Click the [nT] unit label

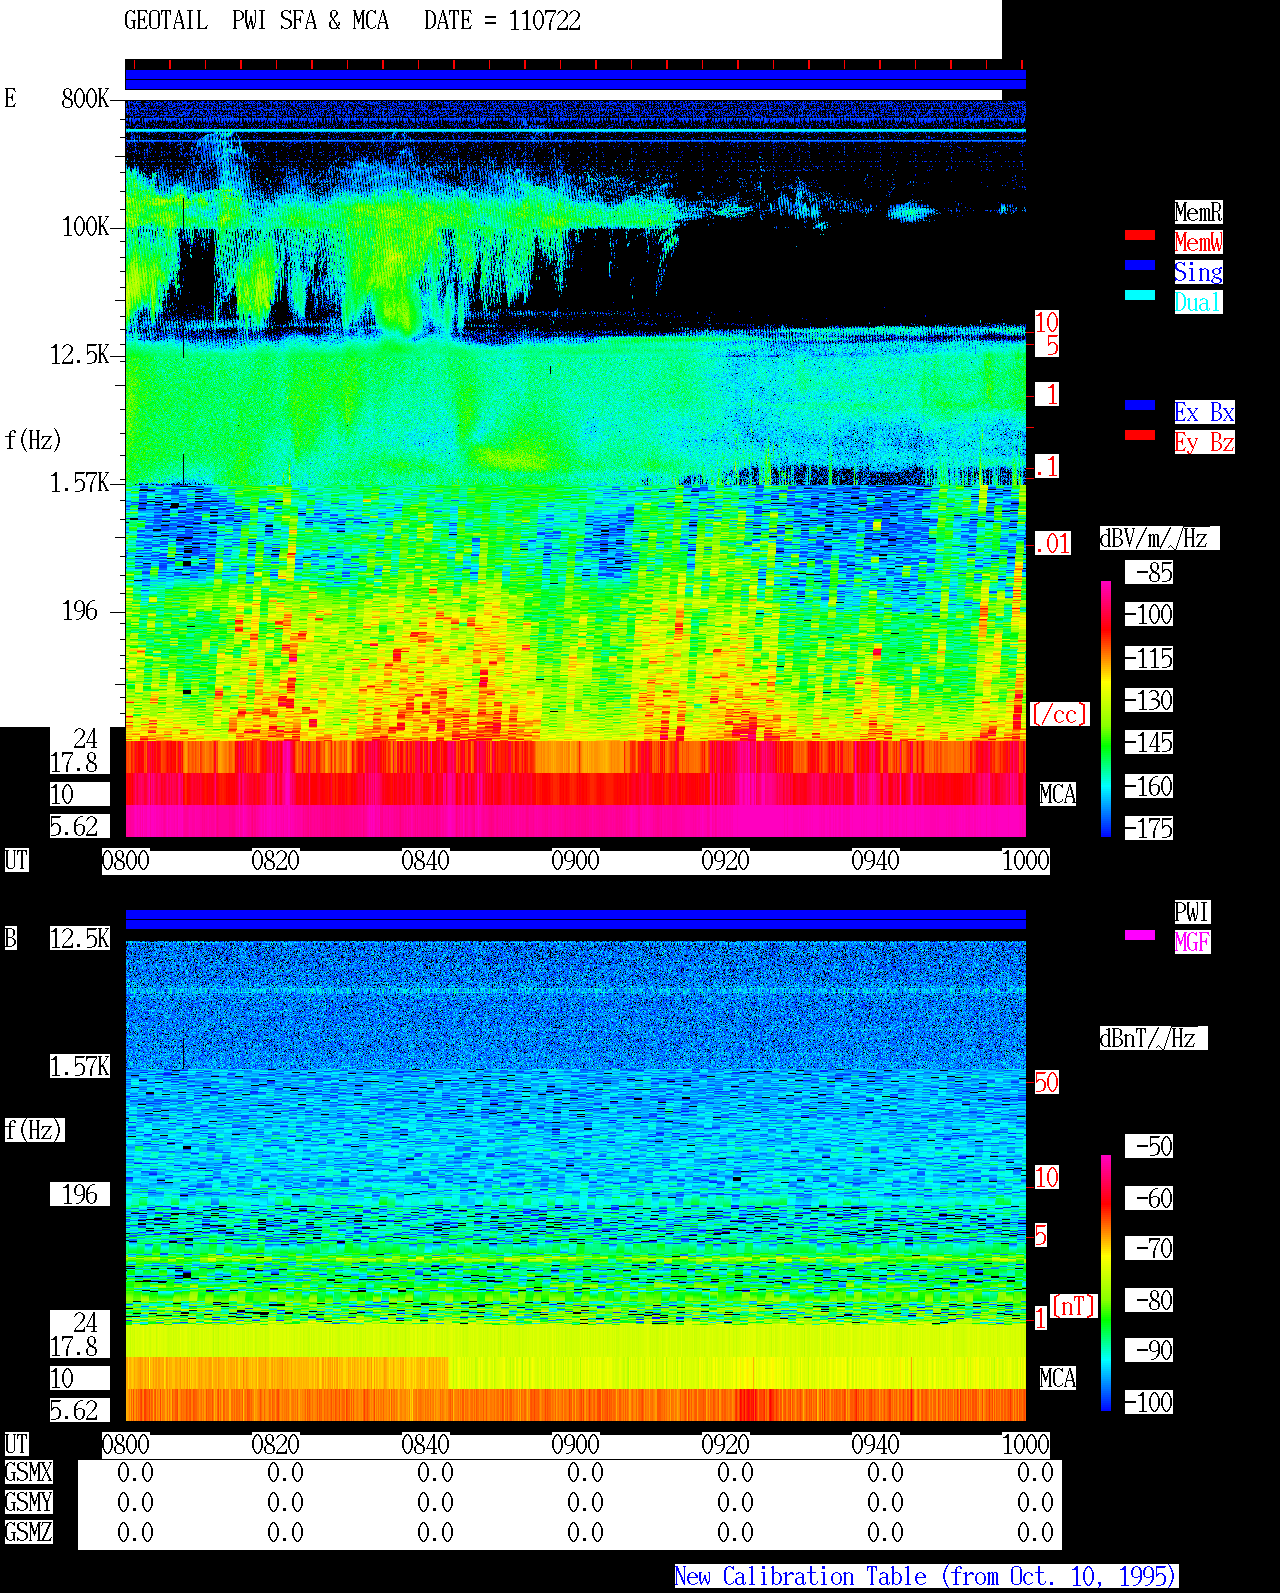point(1074,1306)
